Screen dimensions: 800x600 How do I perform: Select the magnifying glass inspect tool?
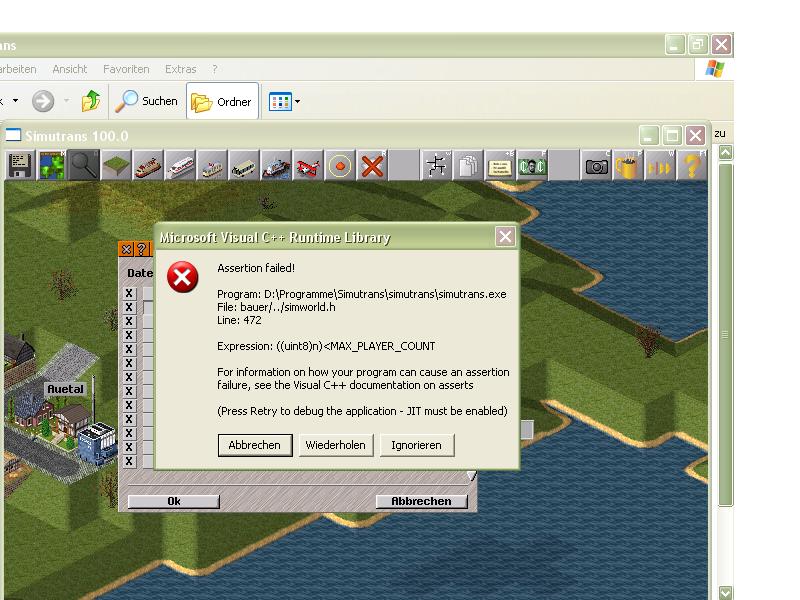click(x=84, y=166)
